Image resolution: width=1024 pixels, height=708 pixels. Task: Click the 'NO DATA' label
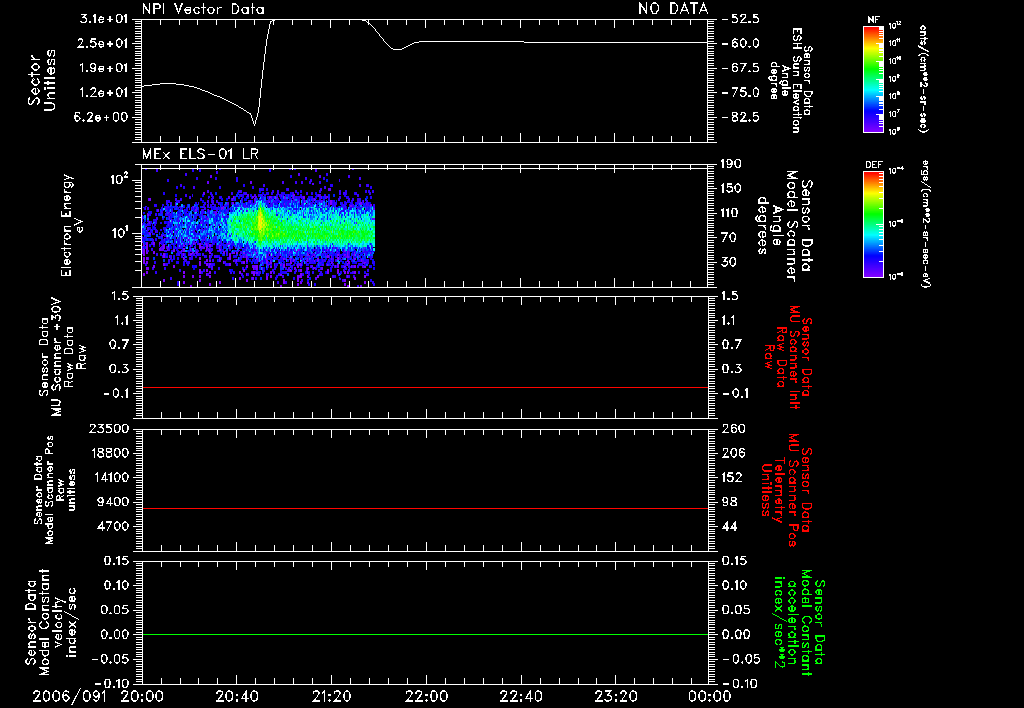point(673,9)
